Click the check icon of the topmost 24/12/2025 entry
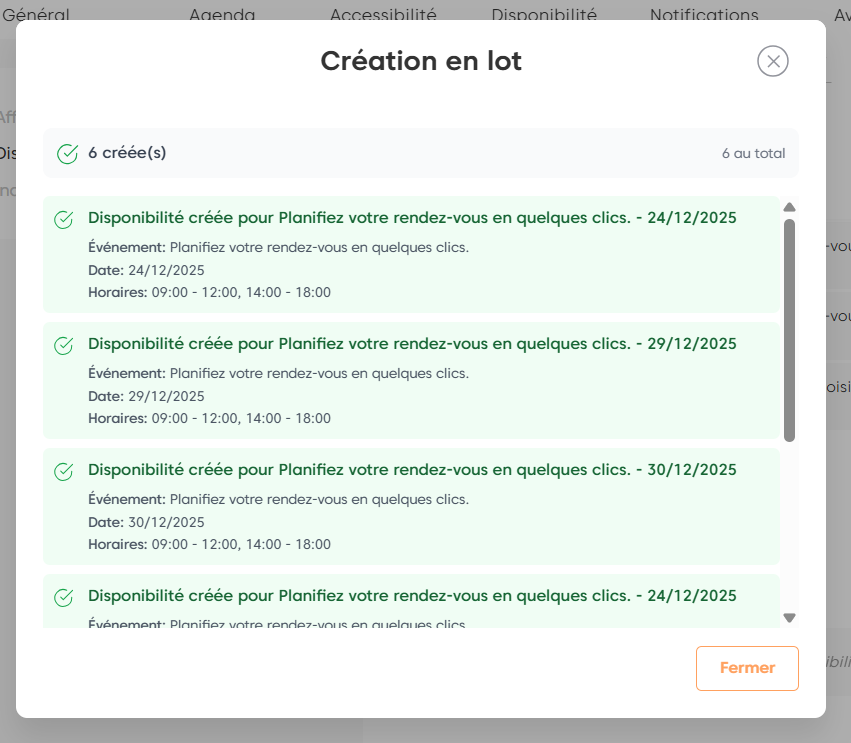This screenshot has height=743, width=851. tap(63, 219)
